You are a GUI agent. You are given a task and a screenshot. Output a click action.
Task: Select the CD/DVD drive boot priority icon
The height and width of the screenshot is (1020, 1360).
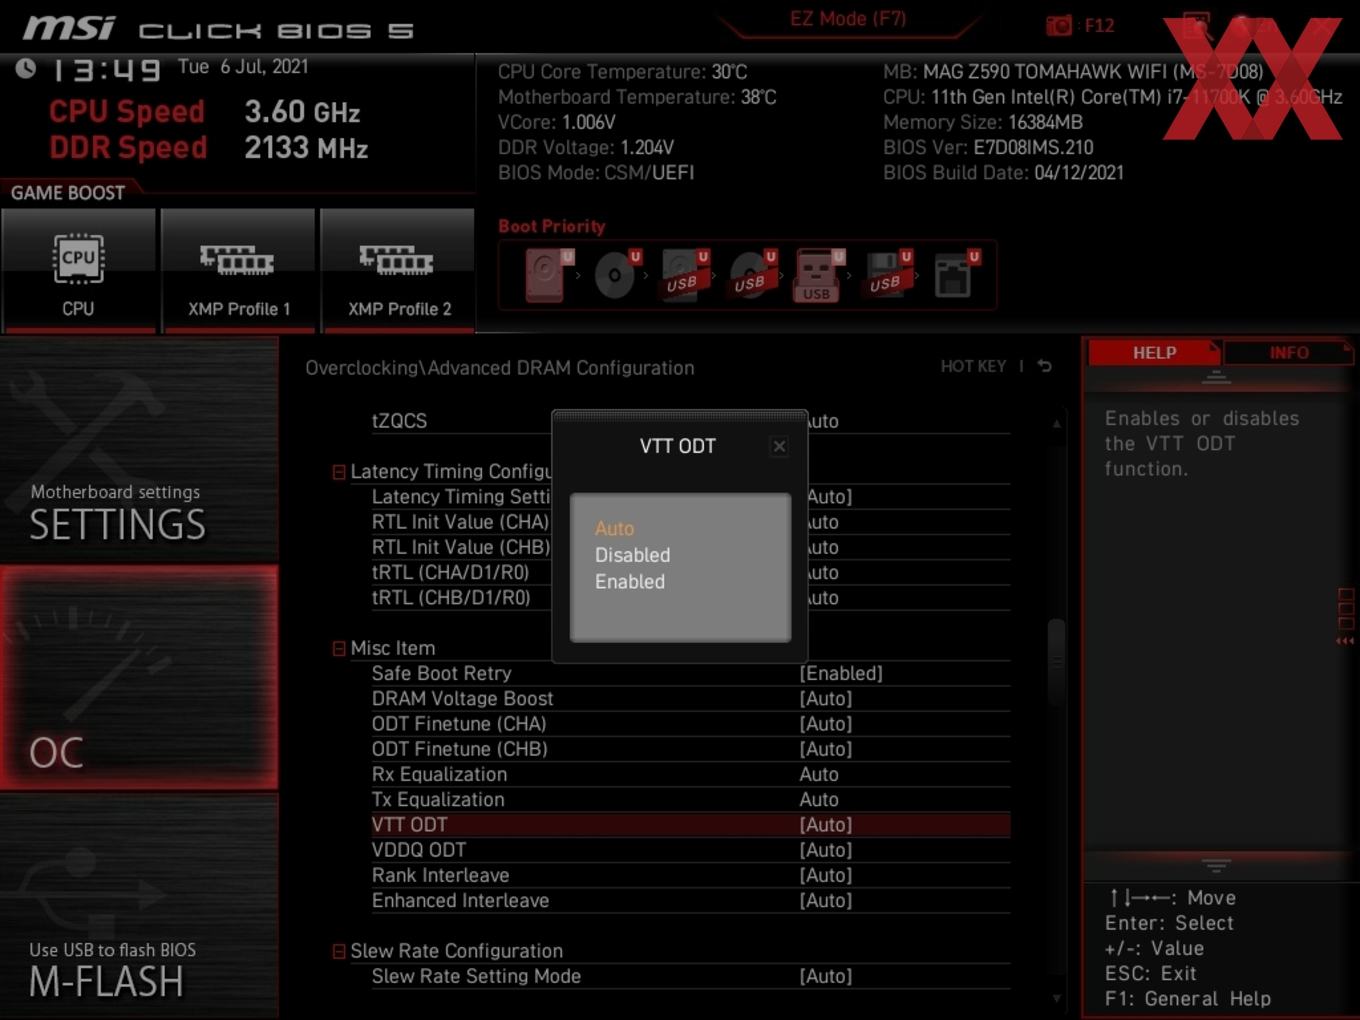tap(616, 274)
